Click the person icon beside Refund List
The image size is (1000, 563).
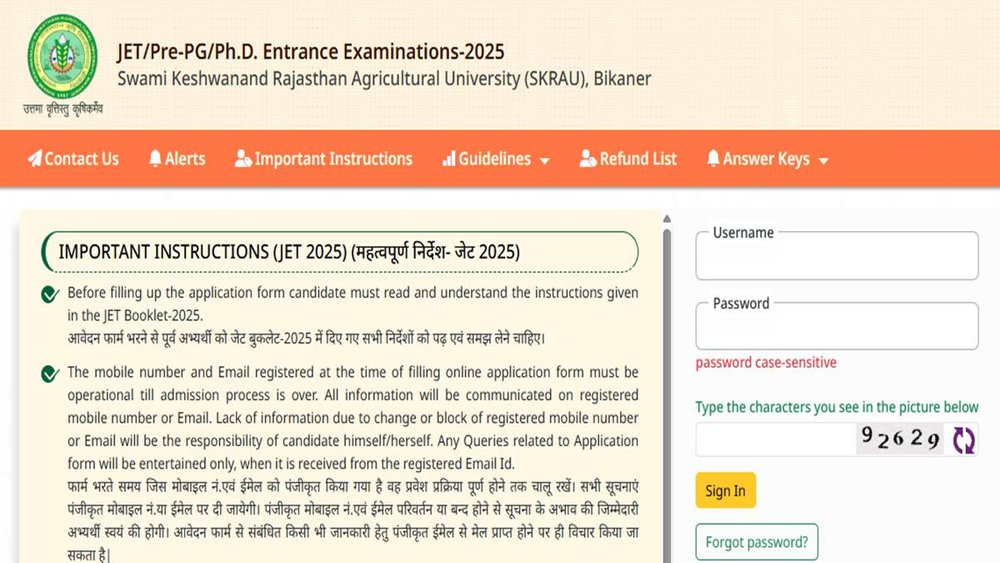588,158
